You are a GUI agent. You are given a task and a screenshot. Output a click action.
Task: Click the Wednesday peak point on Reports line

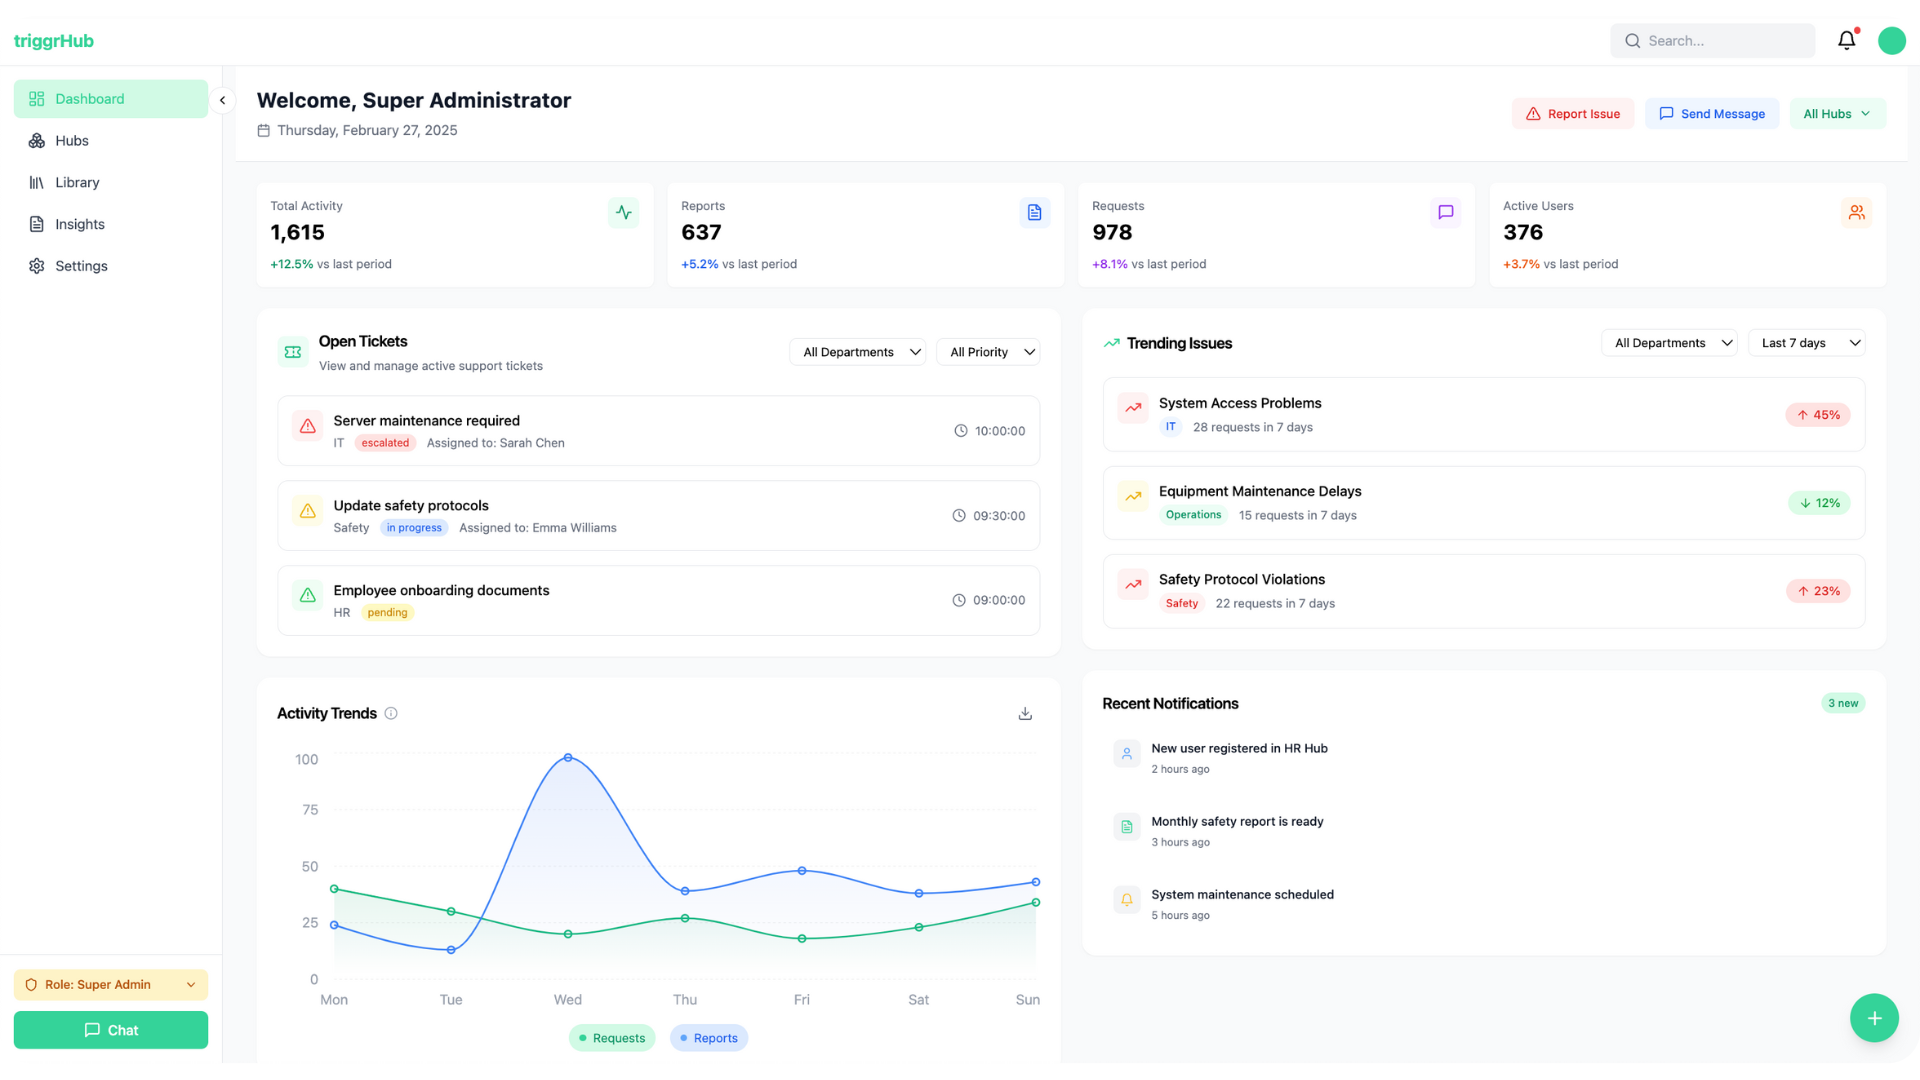click(x=568, y=758)
